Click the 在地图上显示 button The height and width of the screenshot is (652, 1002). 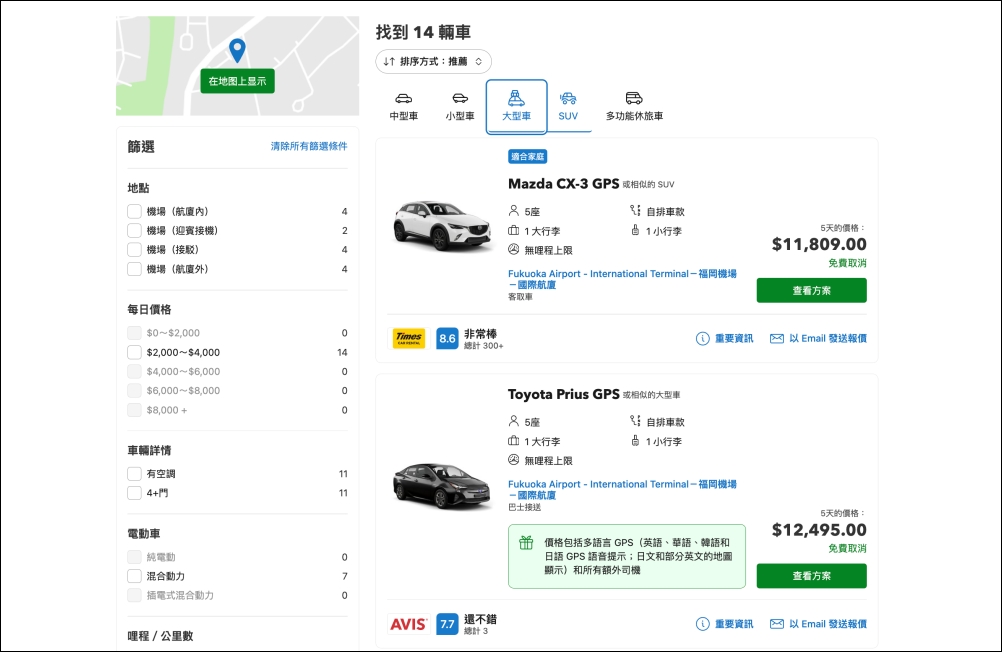coord(237,81)
